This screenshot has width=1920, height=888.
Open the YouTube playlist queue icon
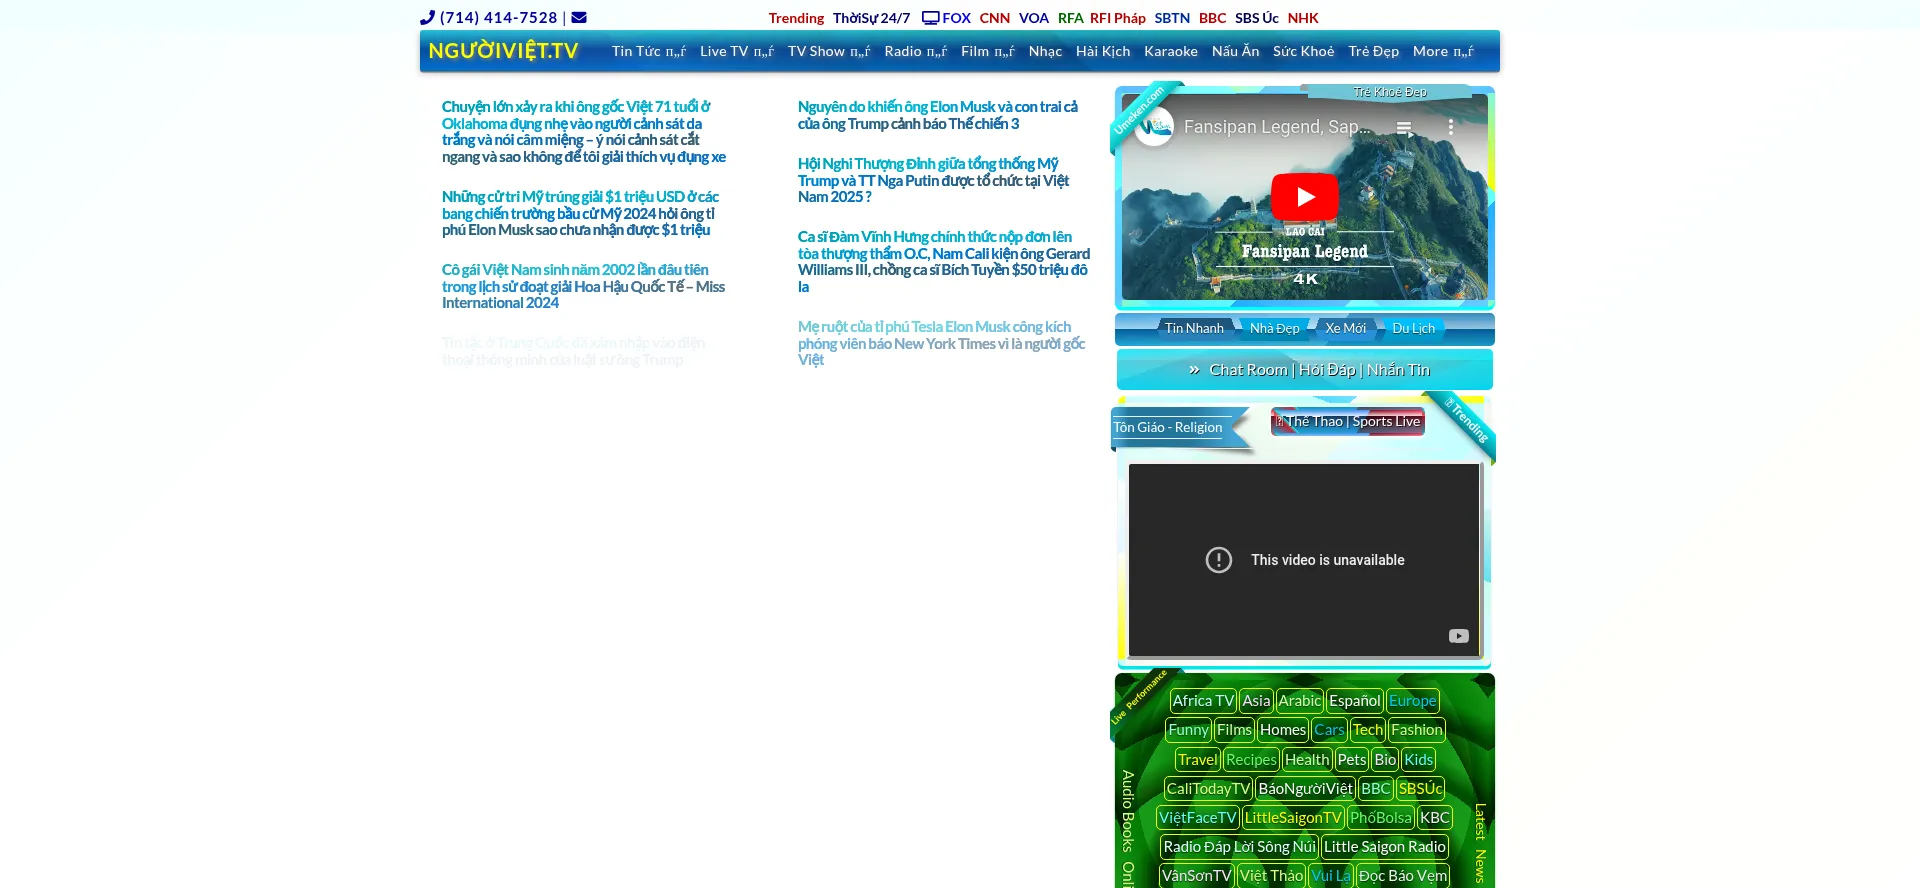[1404, 128]
